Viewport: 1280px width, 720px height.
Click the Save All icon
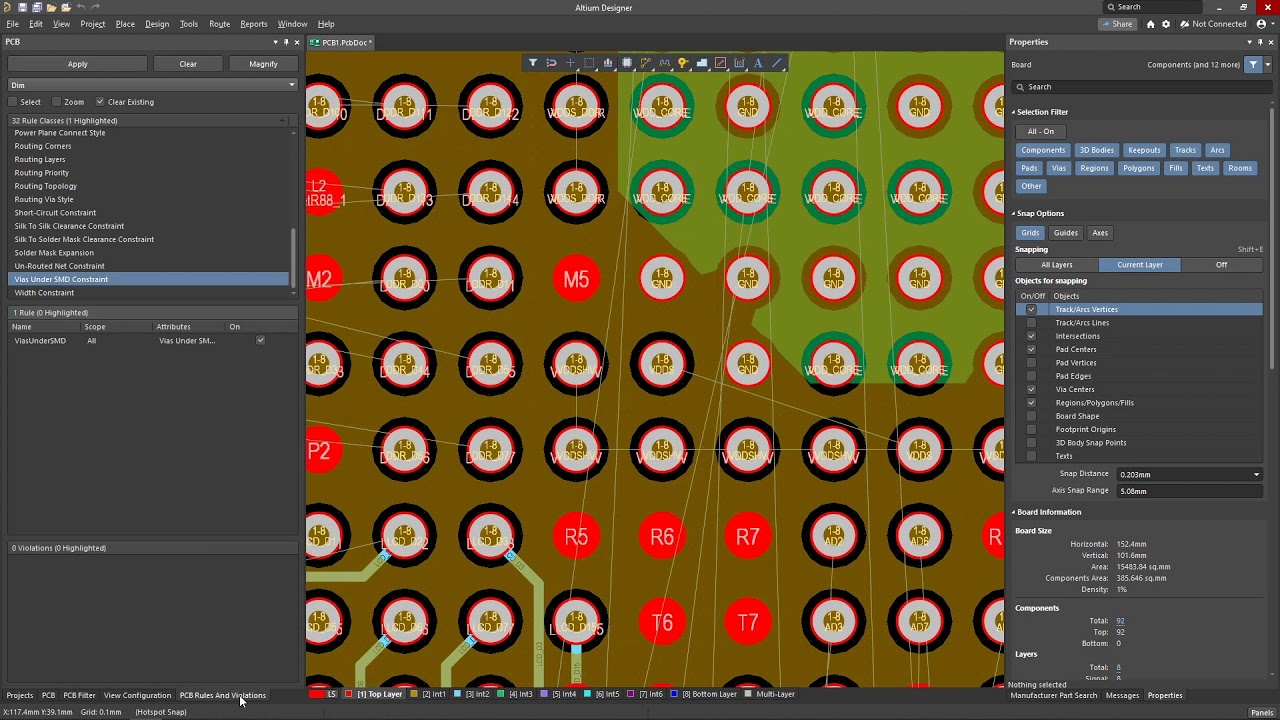pyautogui.click(x=37, y=7)
